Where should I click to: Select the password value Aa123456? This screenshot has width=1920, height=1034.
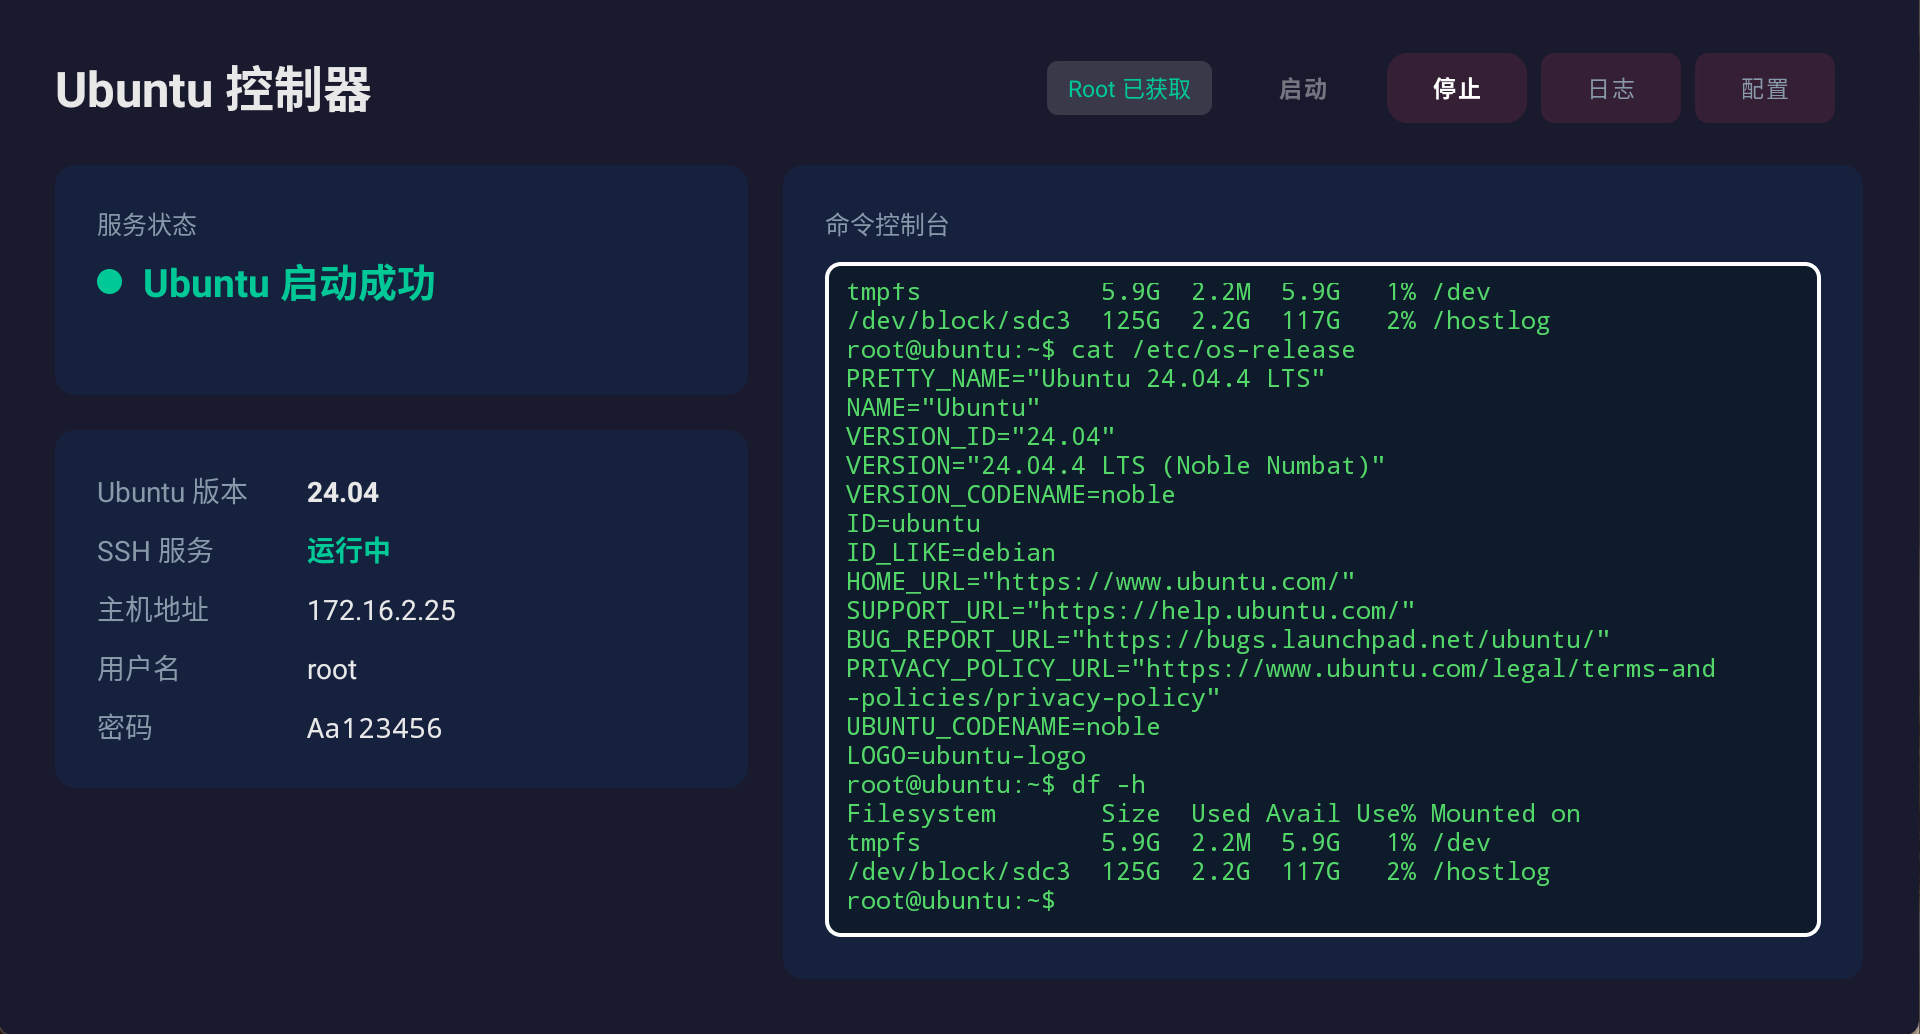click(374, 728)
